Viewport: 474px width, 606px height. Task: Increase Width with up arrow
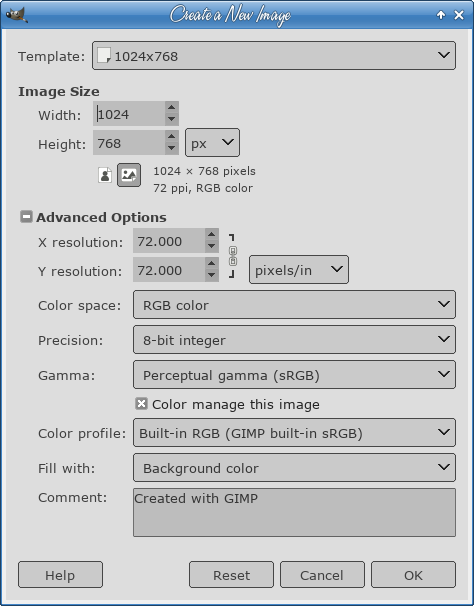click(172, 107)
